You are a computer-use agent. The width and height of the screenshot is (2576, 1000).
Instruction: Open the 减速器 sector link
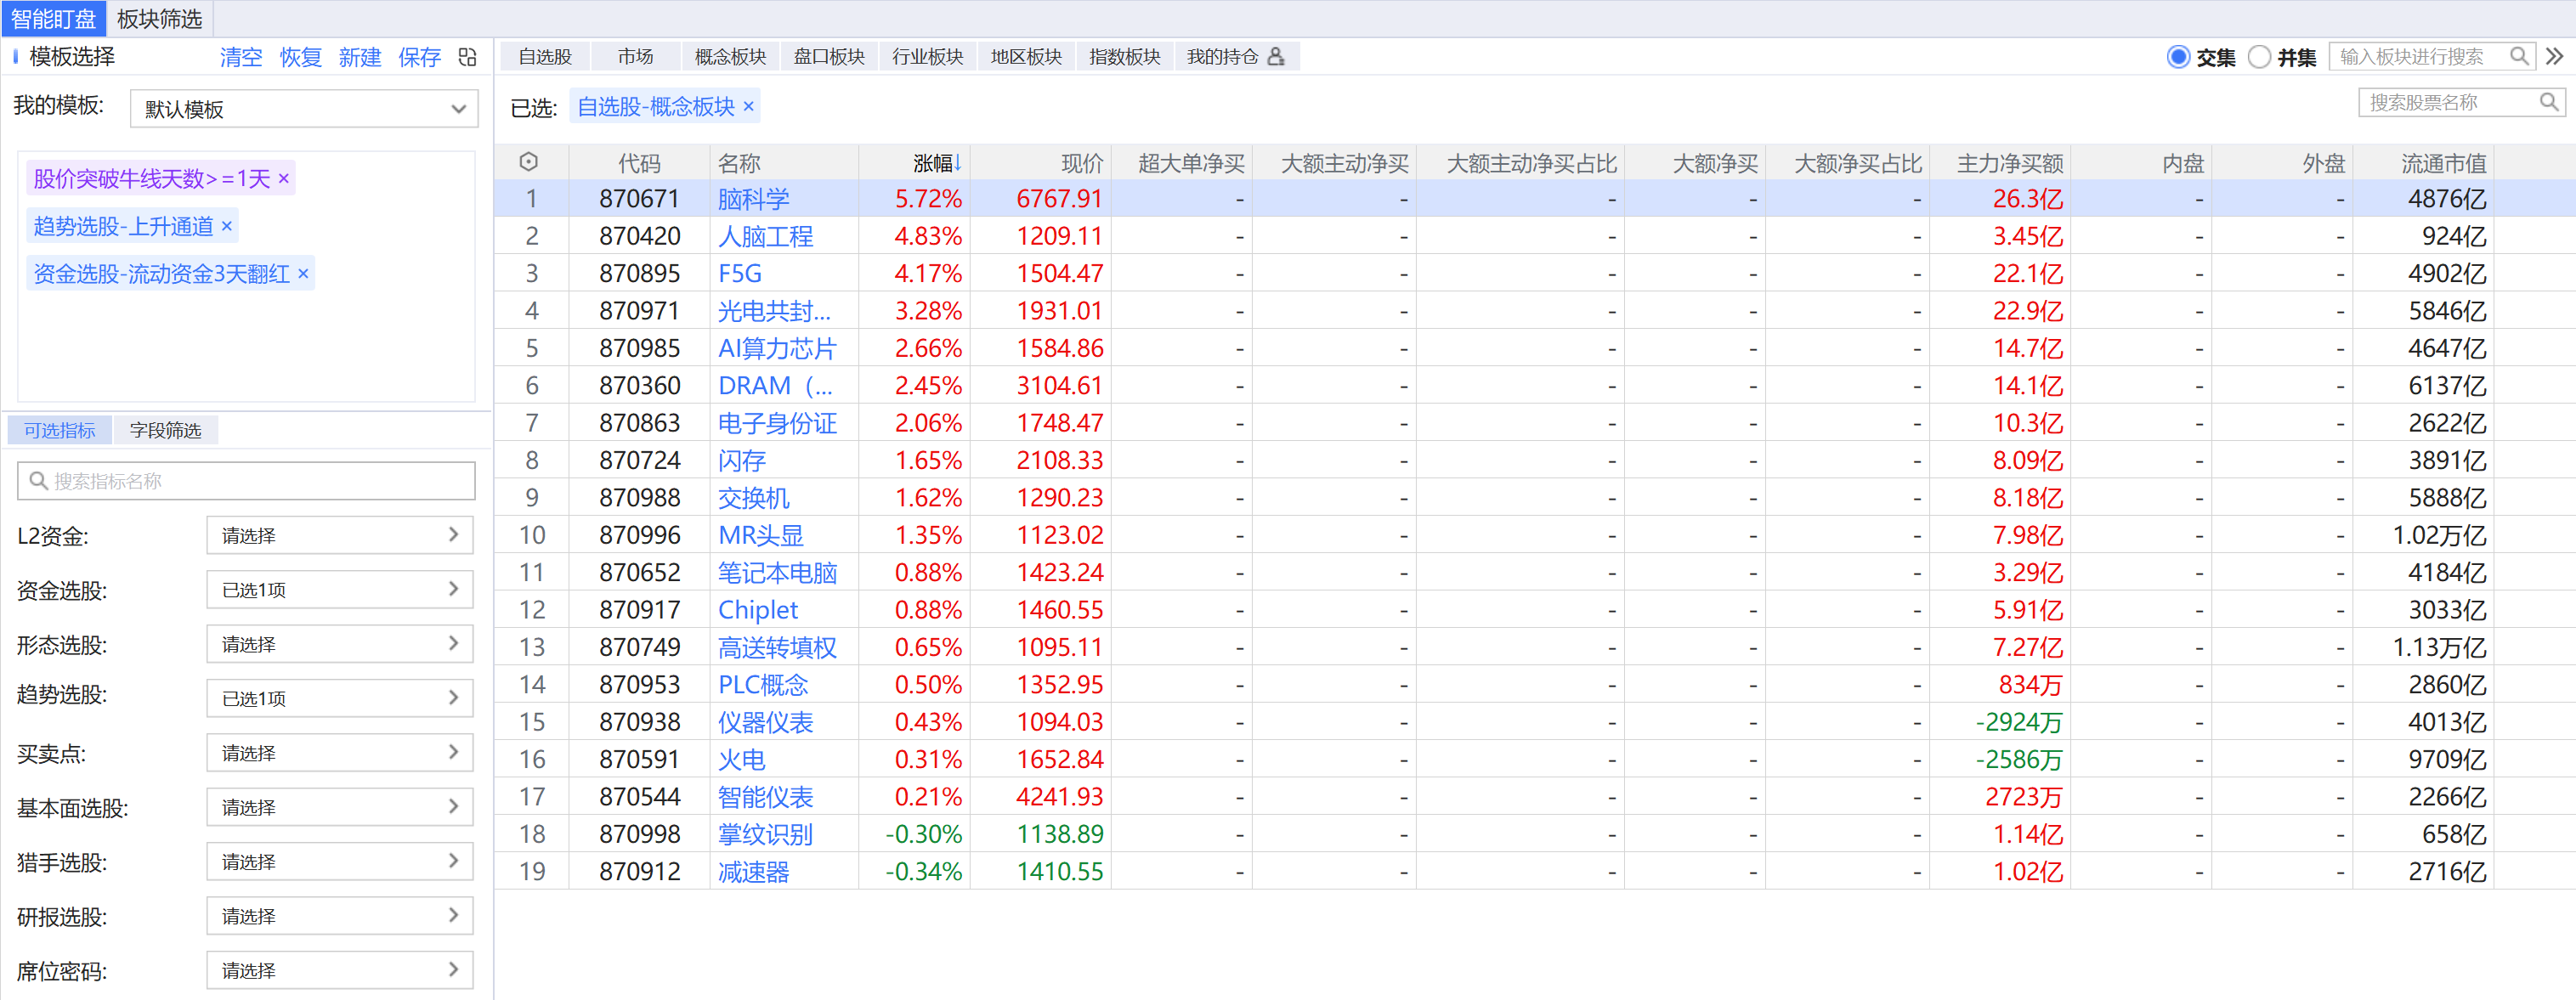(754, 872)
